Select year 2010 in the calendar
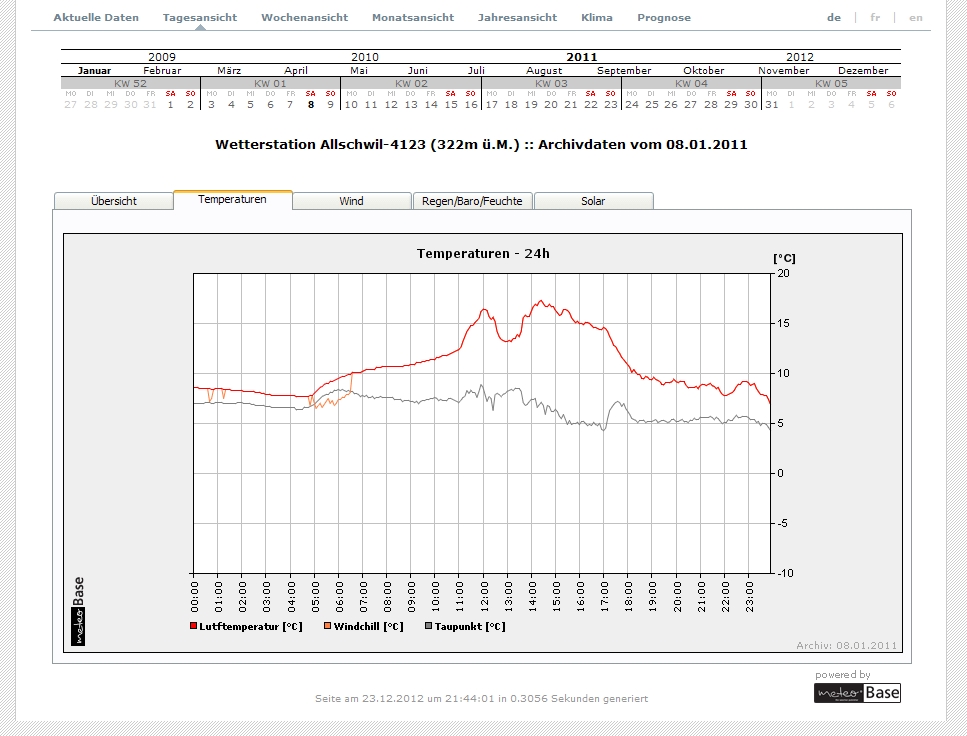 pos(364,57)
